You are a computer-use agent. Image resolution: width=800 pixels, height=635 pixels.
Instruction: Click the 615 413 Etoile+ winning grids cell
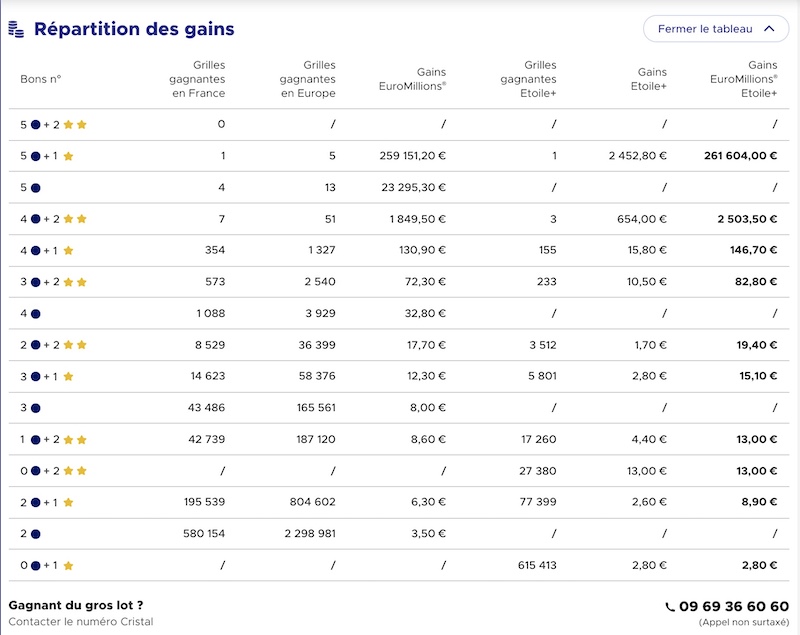537,565
